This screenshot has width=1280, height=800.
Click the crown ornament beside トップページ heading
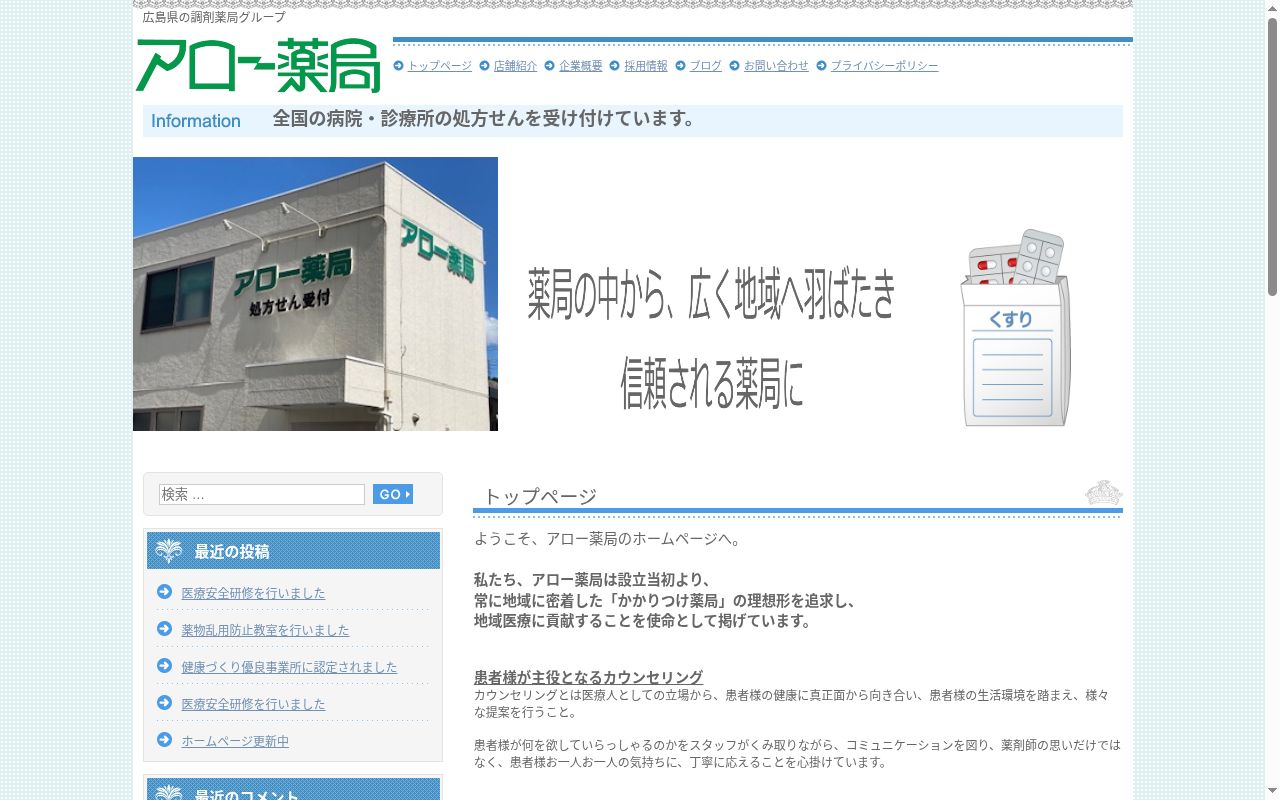(1103, 493)
